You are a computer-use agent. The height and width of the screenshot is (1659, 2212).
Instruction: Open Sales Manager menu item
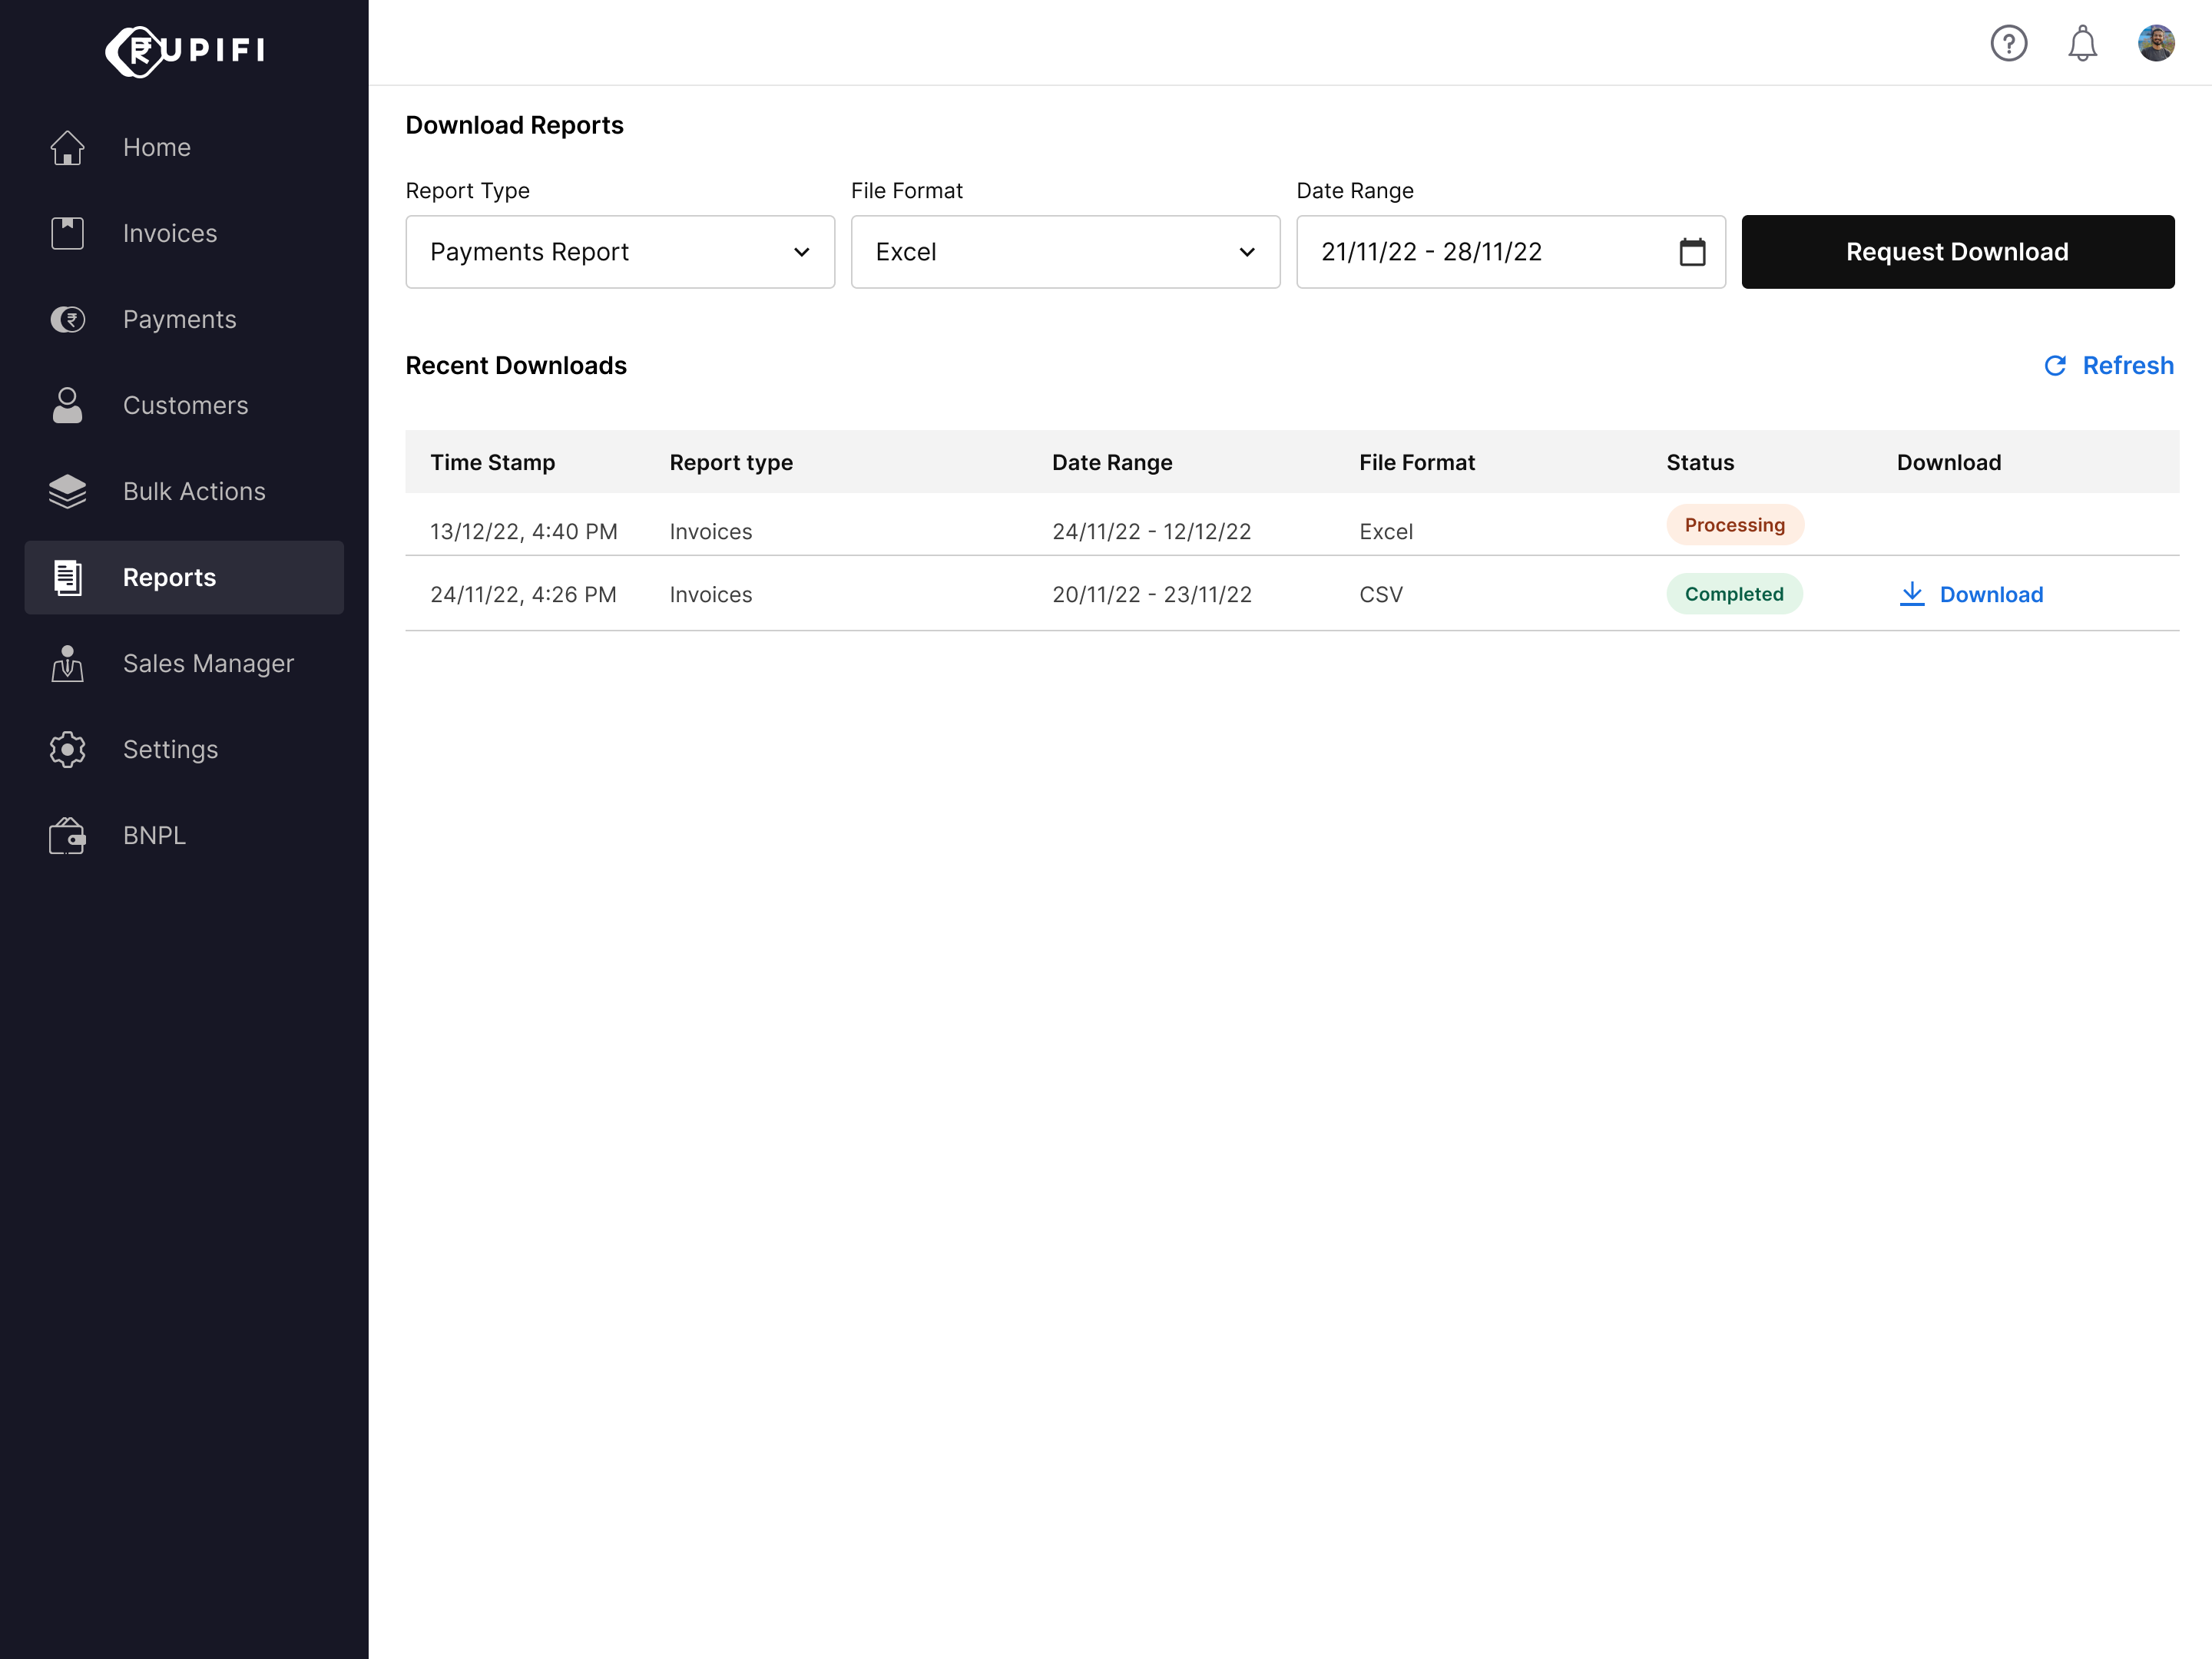(x=184, y=664)
